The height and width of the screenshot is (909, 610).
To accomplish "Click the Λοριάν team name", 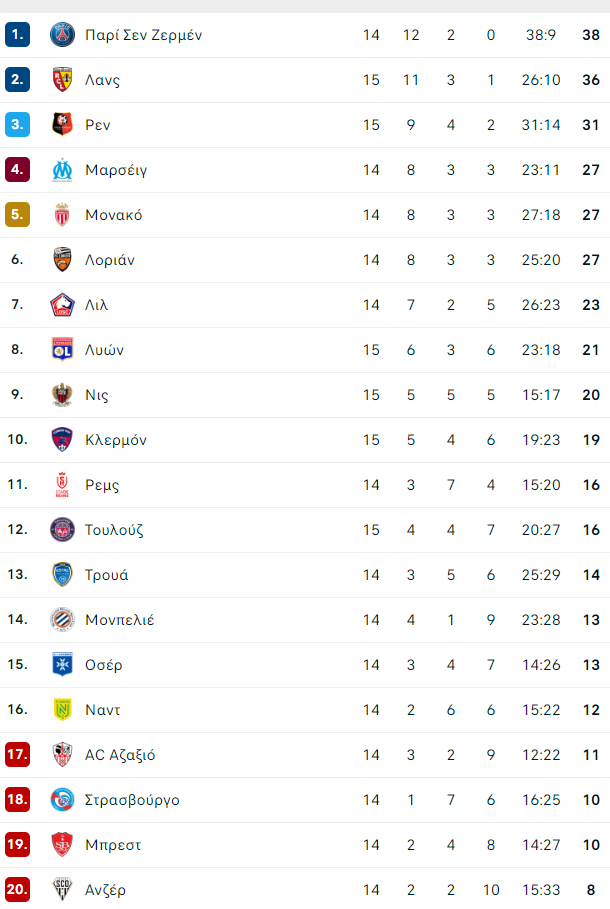I will (110, 260).
